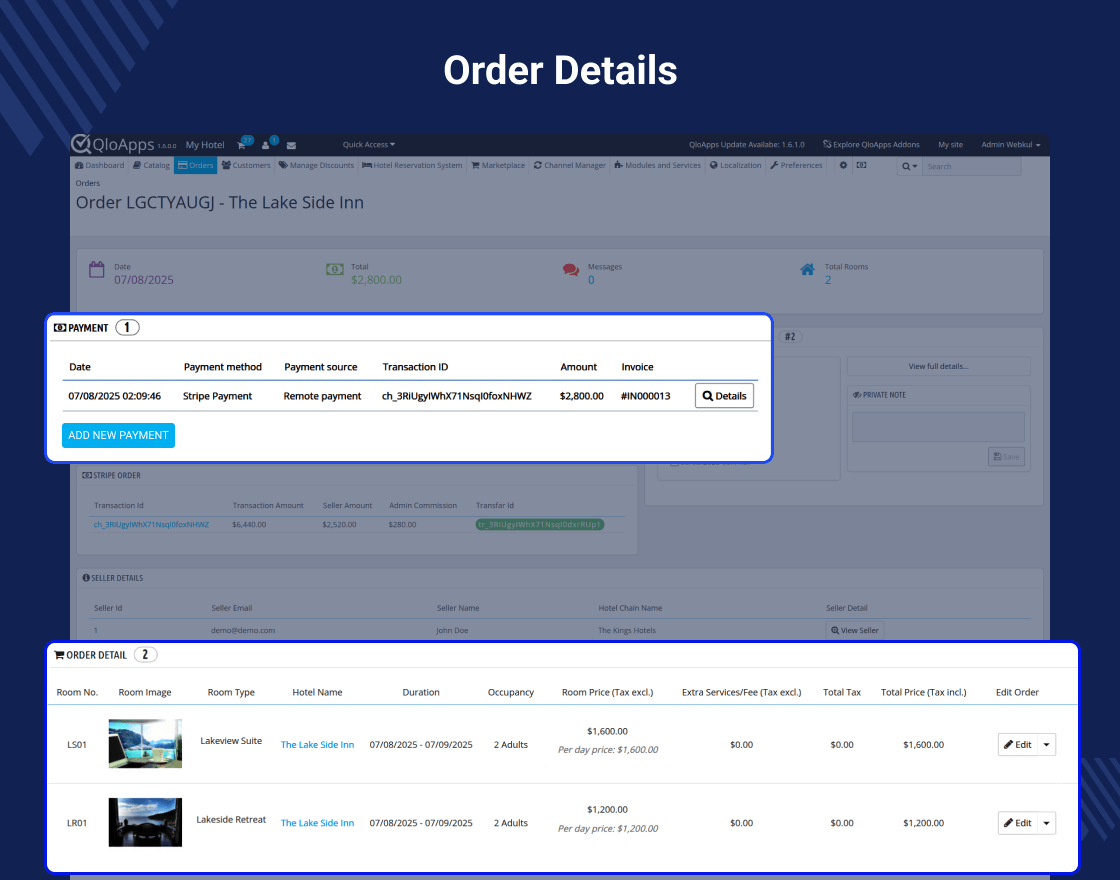Click the QloApps Update Available notice
This screenshot has height=880, width=1120.
tap(746, 145)
